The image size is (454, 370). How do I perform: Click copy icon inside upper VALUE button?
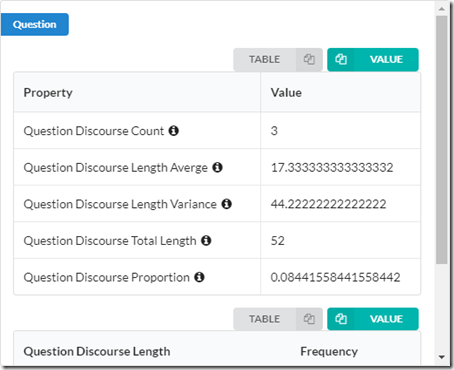[341, 59]
